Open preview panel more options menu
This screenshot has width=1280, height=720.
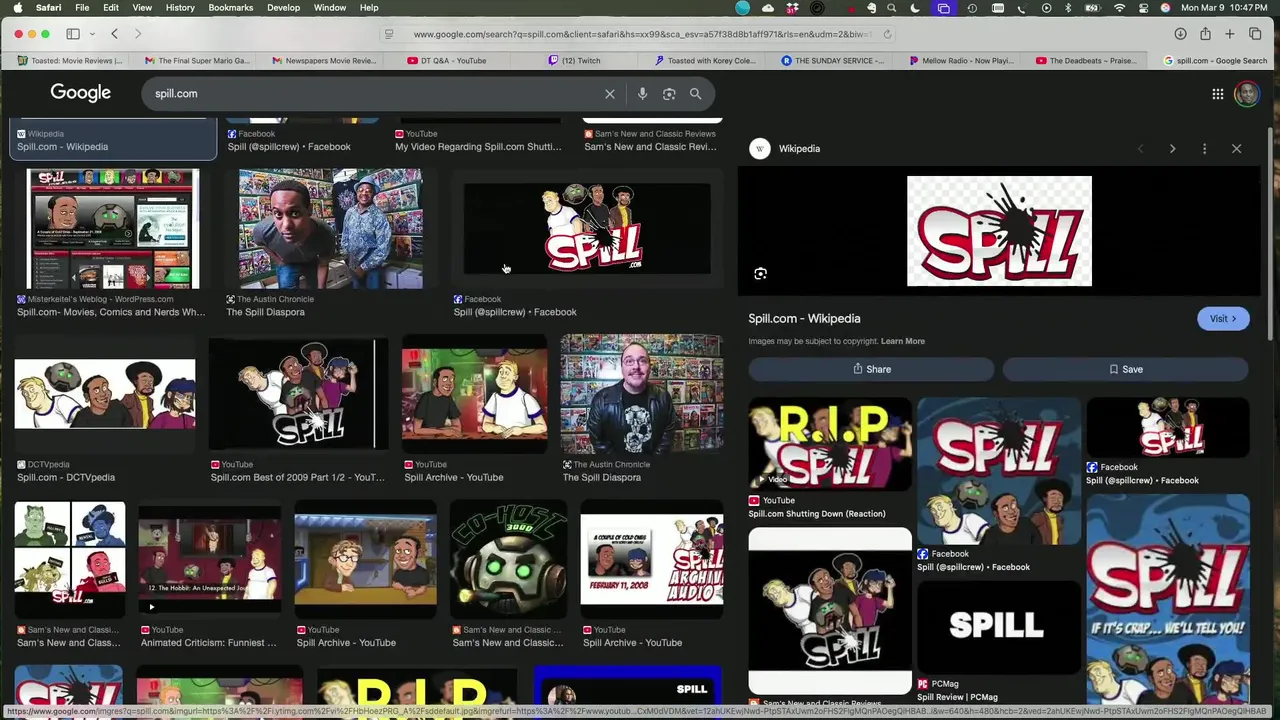pyautogui.click(x=1204, y=149)
